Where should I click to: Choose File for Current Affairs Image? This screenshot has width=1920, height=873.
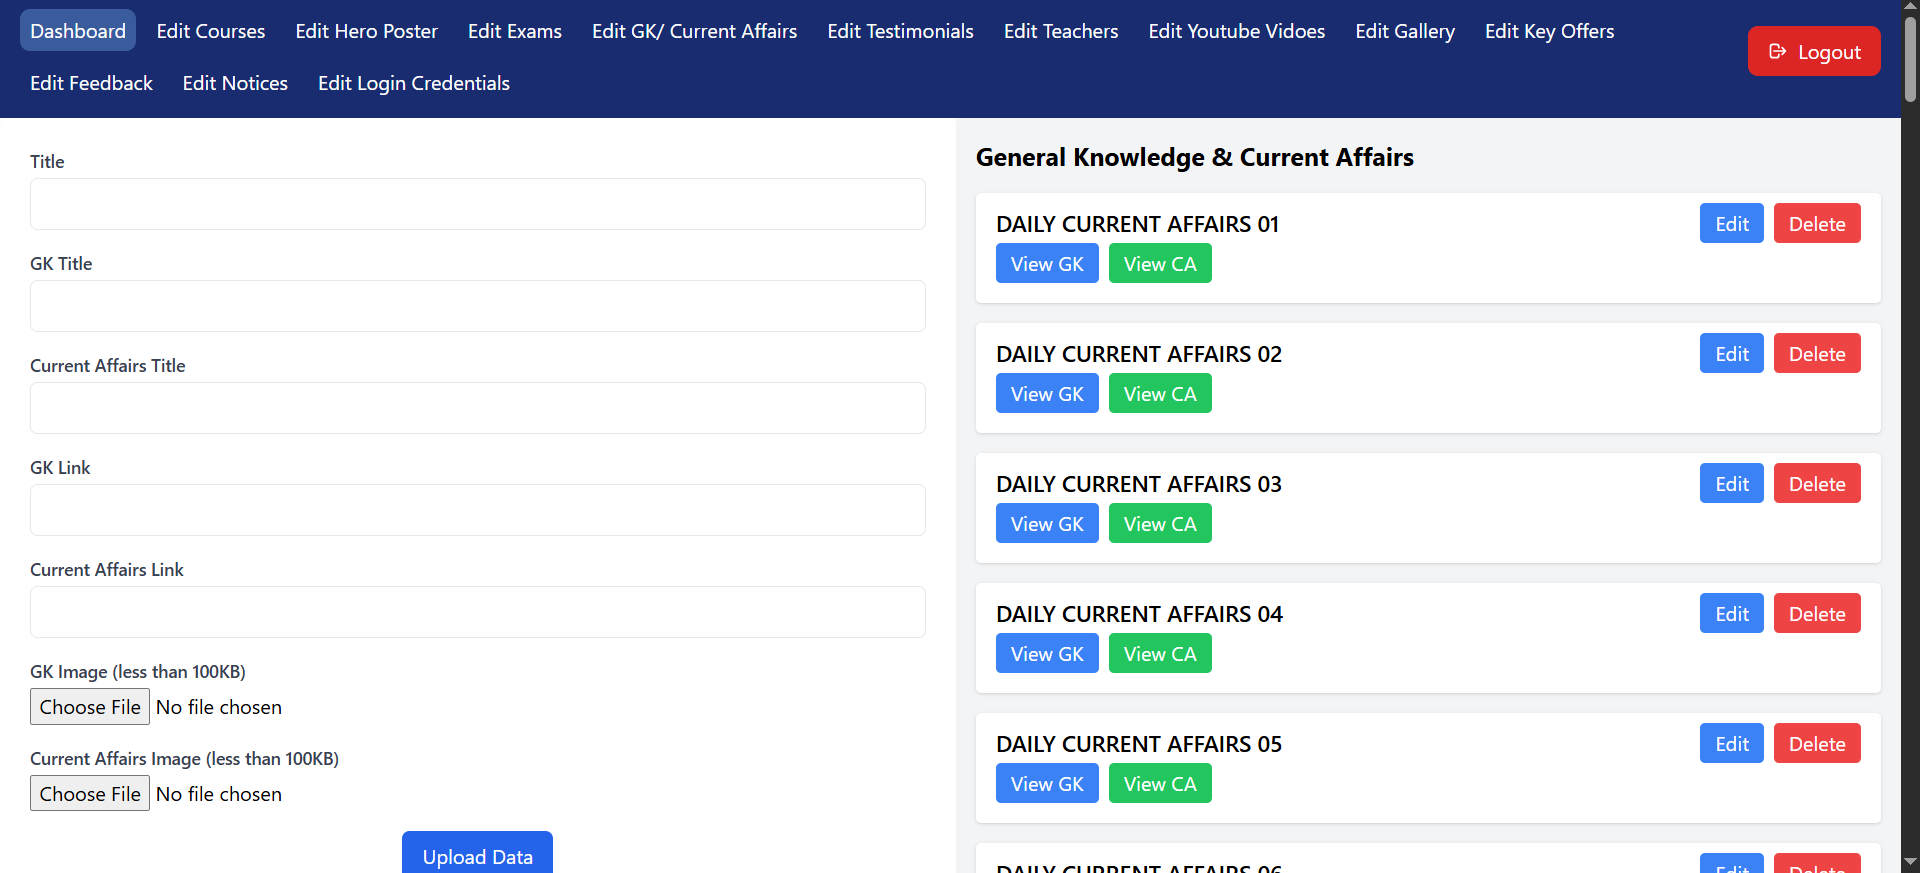pos(90,794)
